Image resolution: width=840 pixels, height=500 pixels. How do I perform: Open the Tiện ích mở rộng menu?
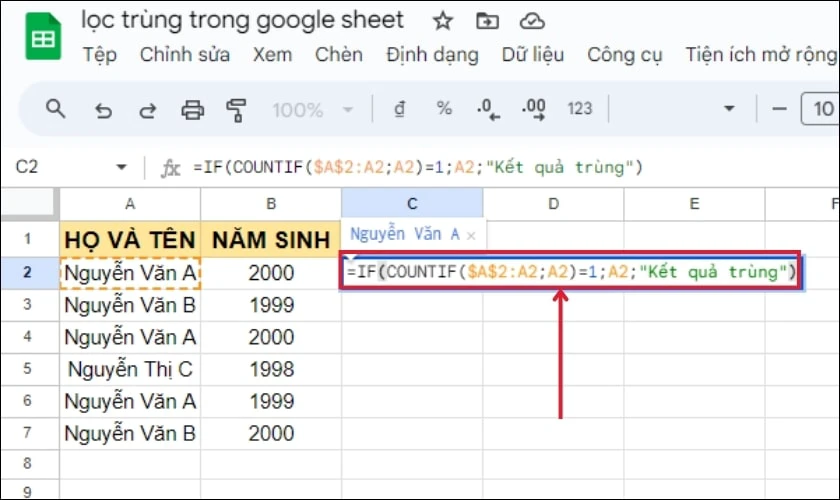761,55
